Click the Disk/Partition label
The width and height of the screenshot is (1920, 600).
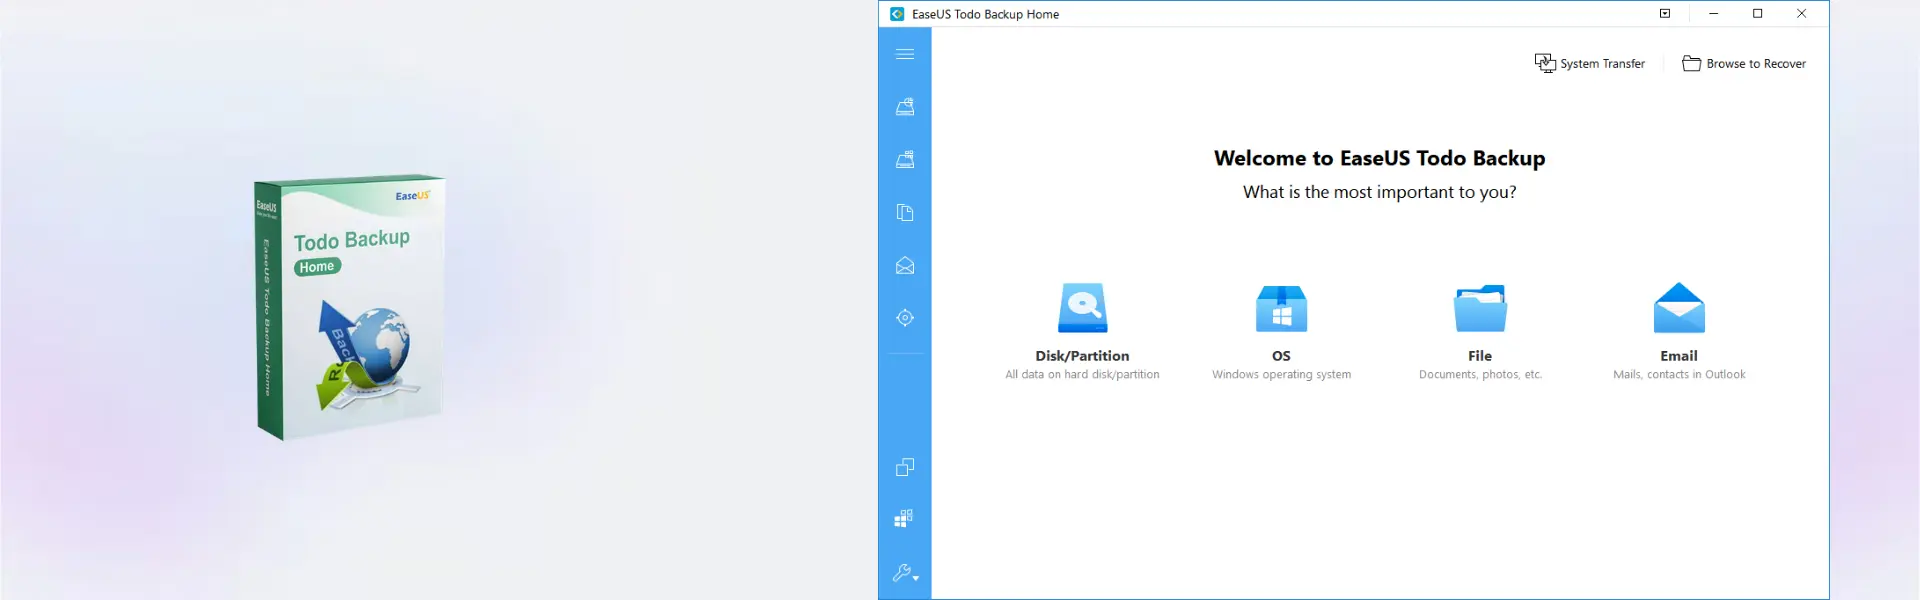[1082, 356]
